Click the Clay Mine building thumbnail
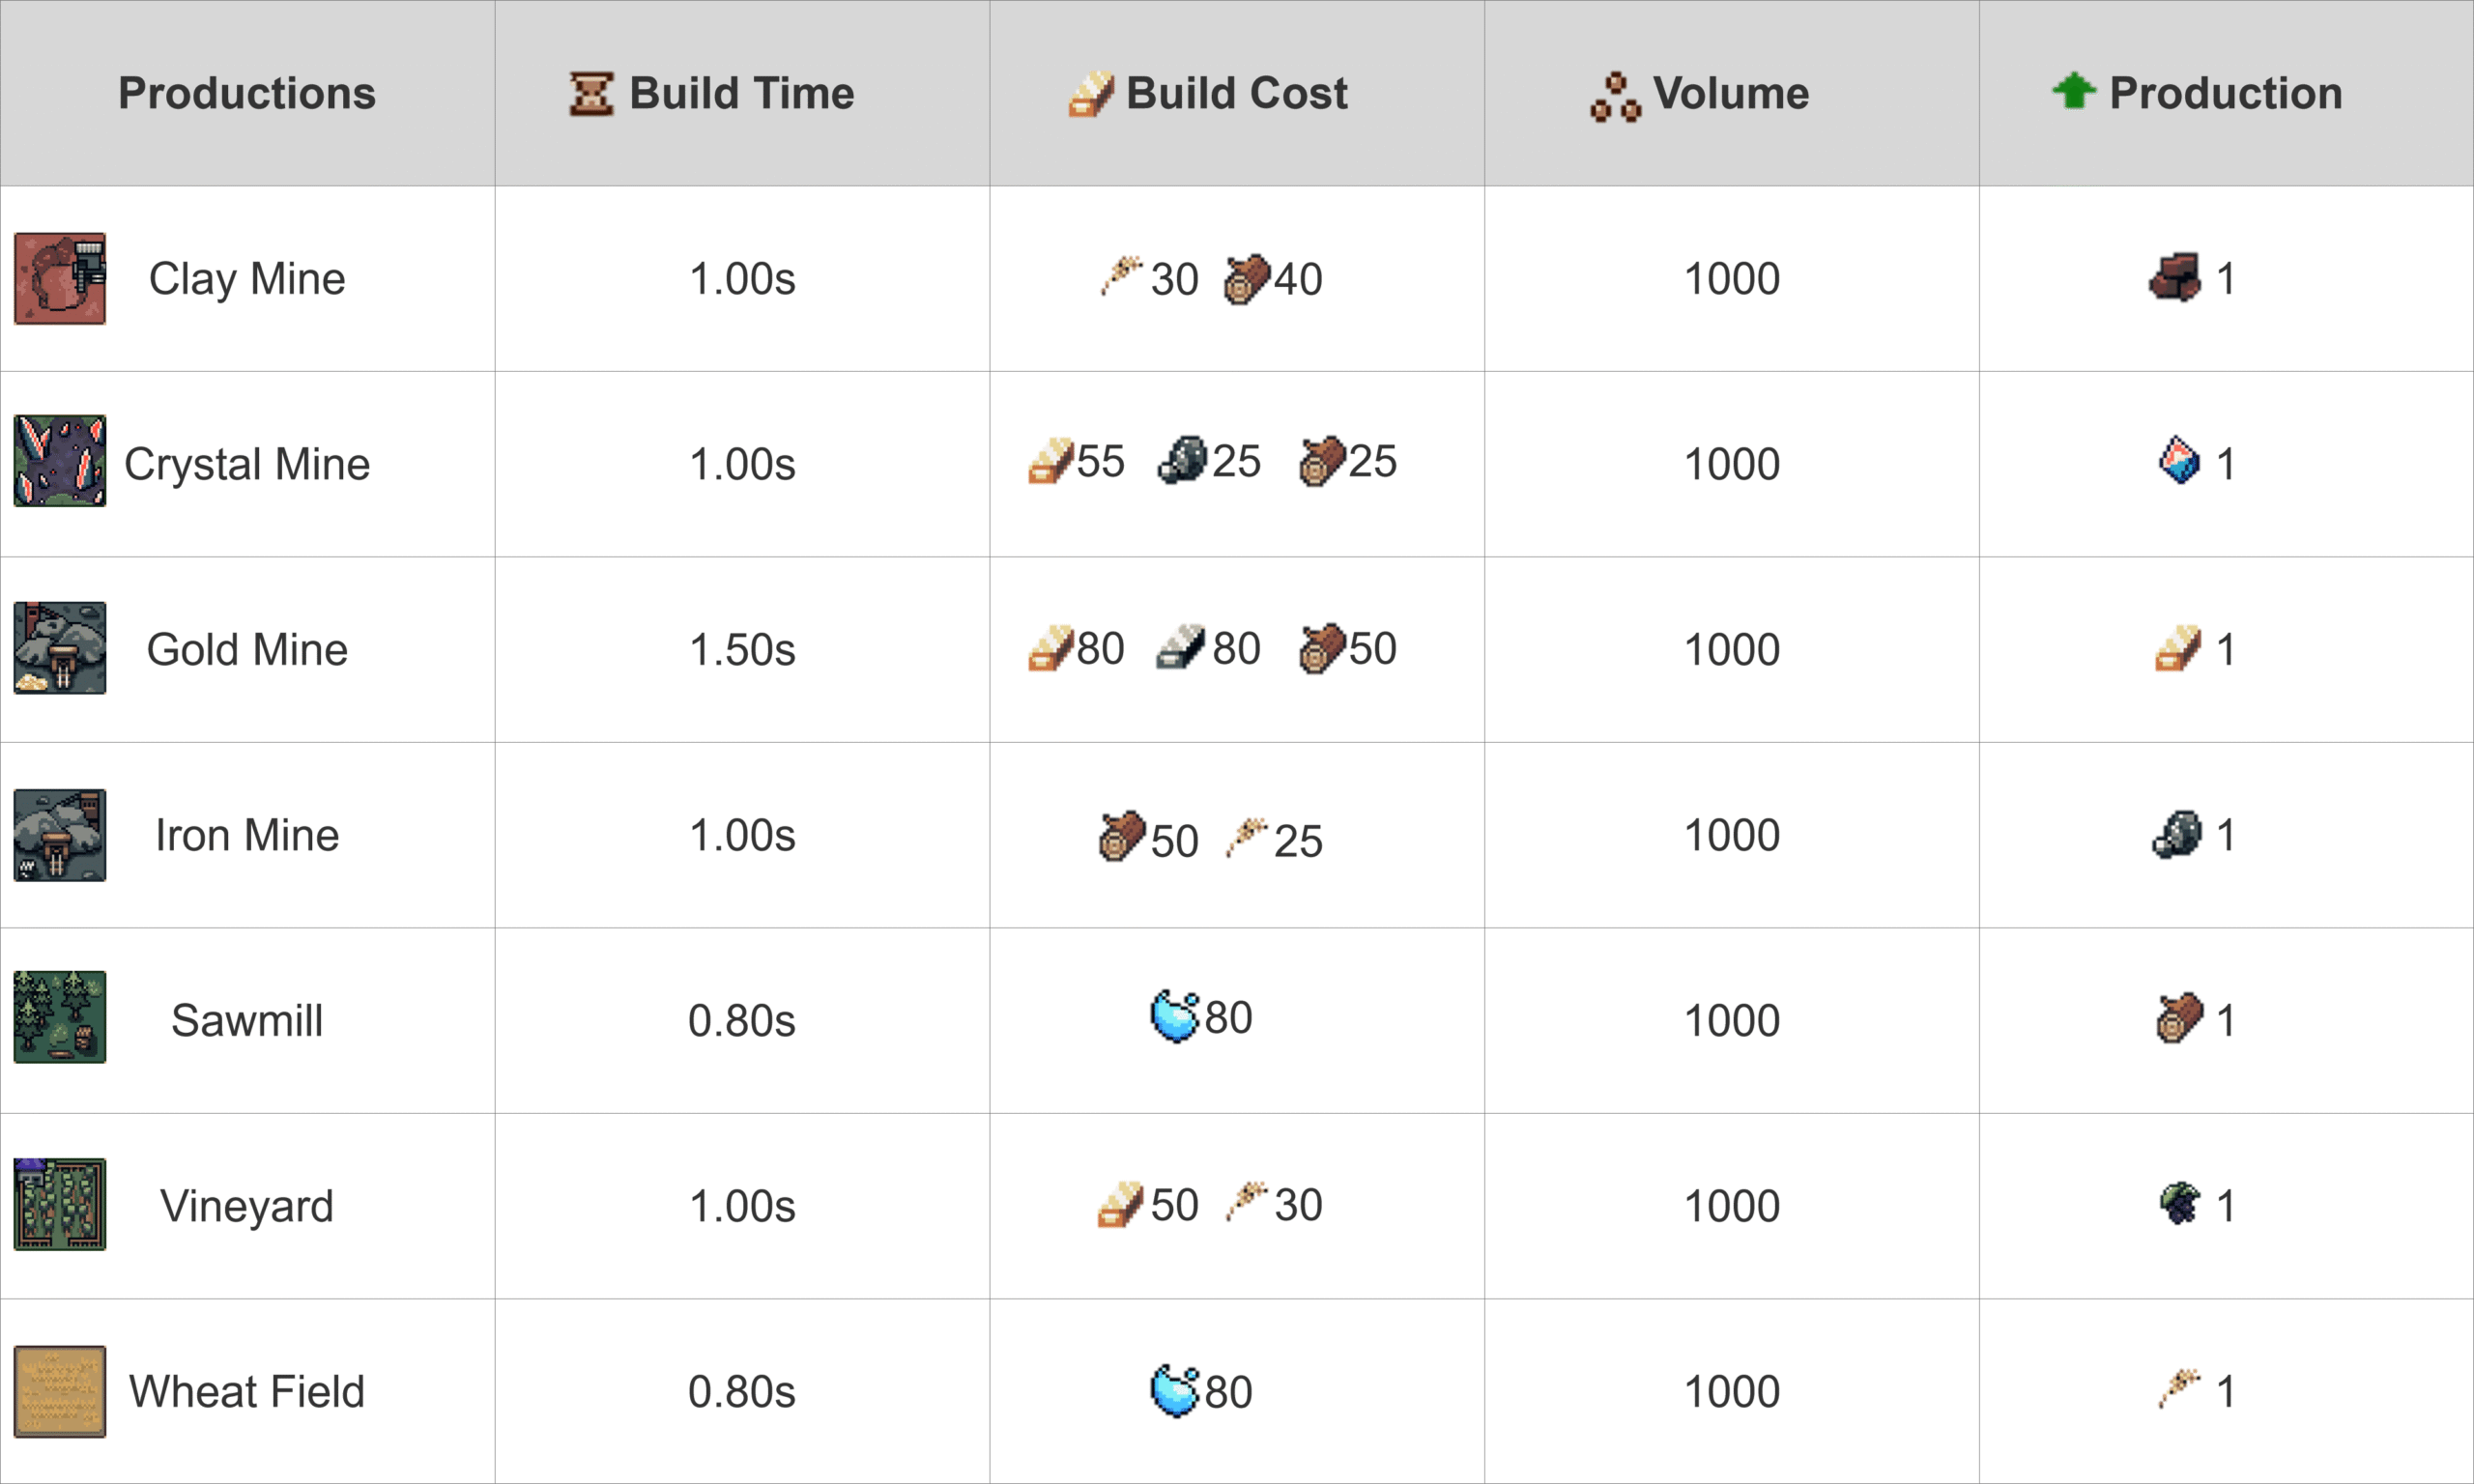 [60, 279]
